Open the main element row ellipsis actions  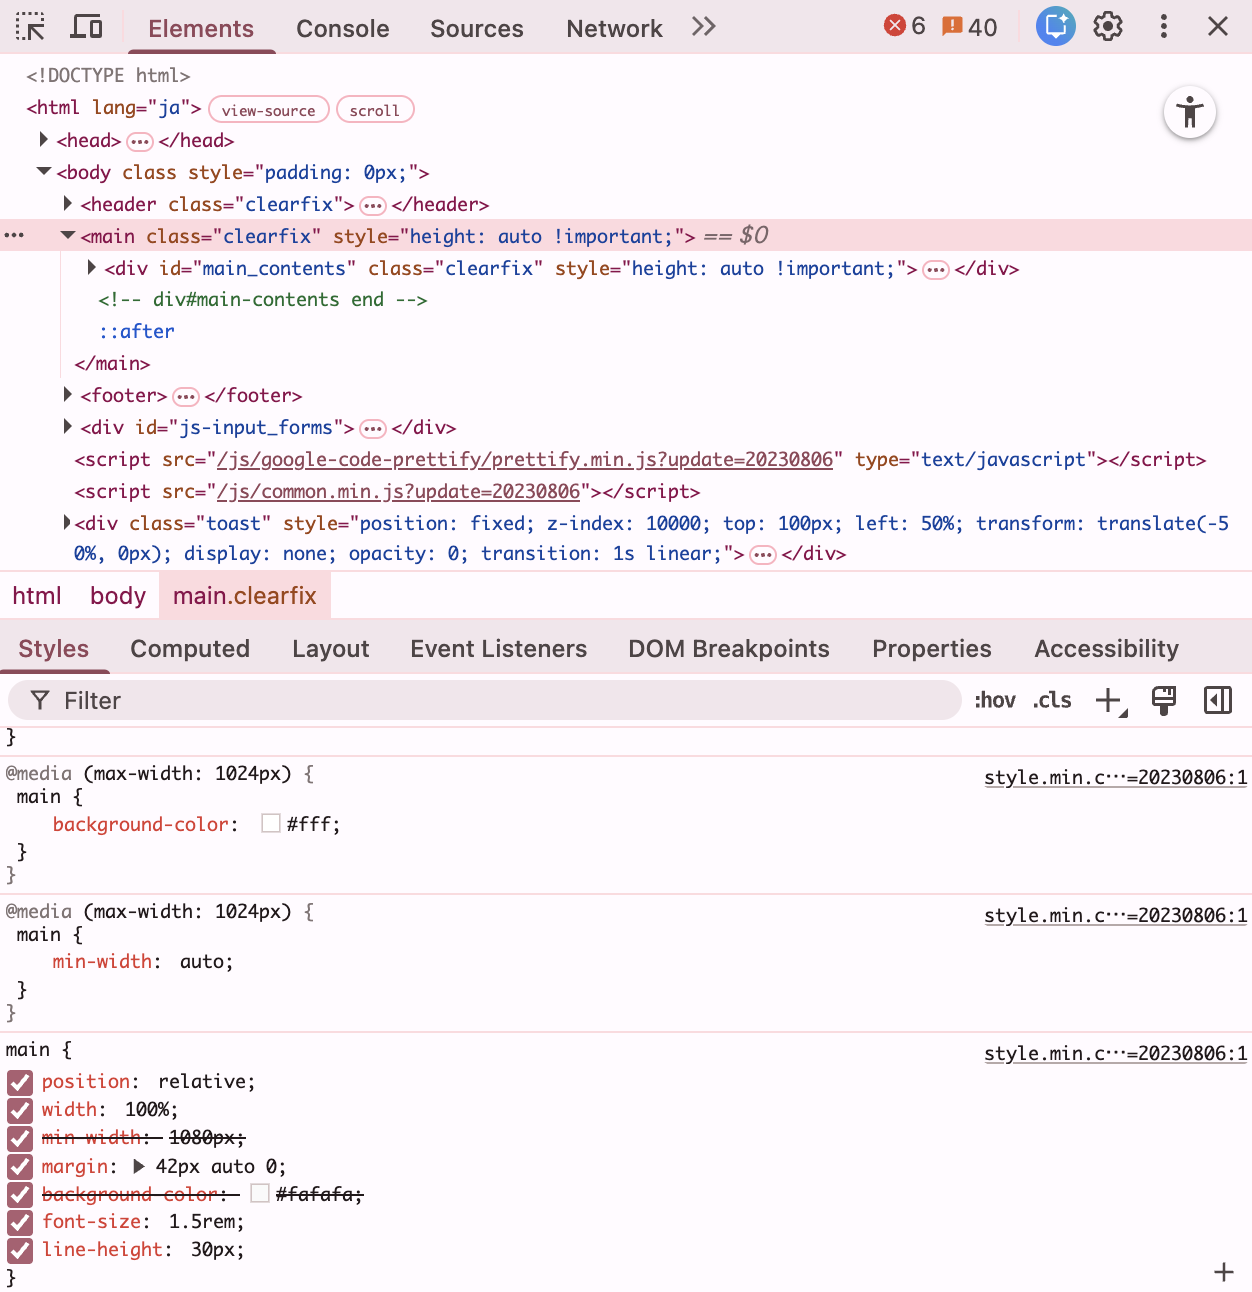14,236
